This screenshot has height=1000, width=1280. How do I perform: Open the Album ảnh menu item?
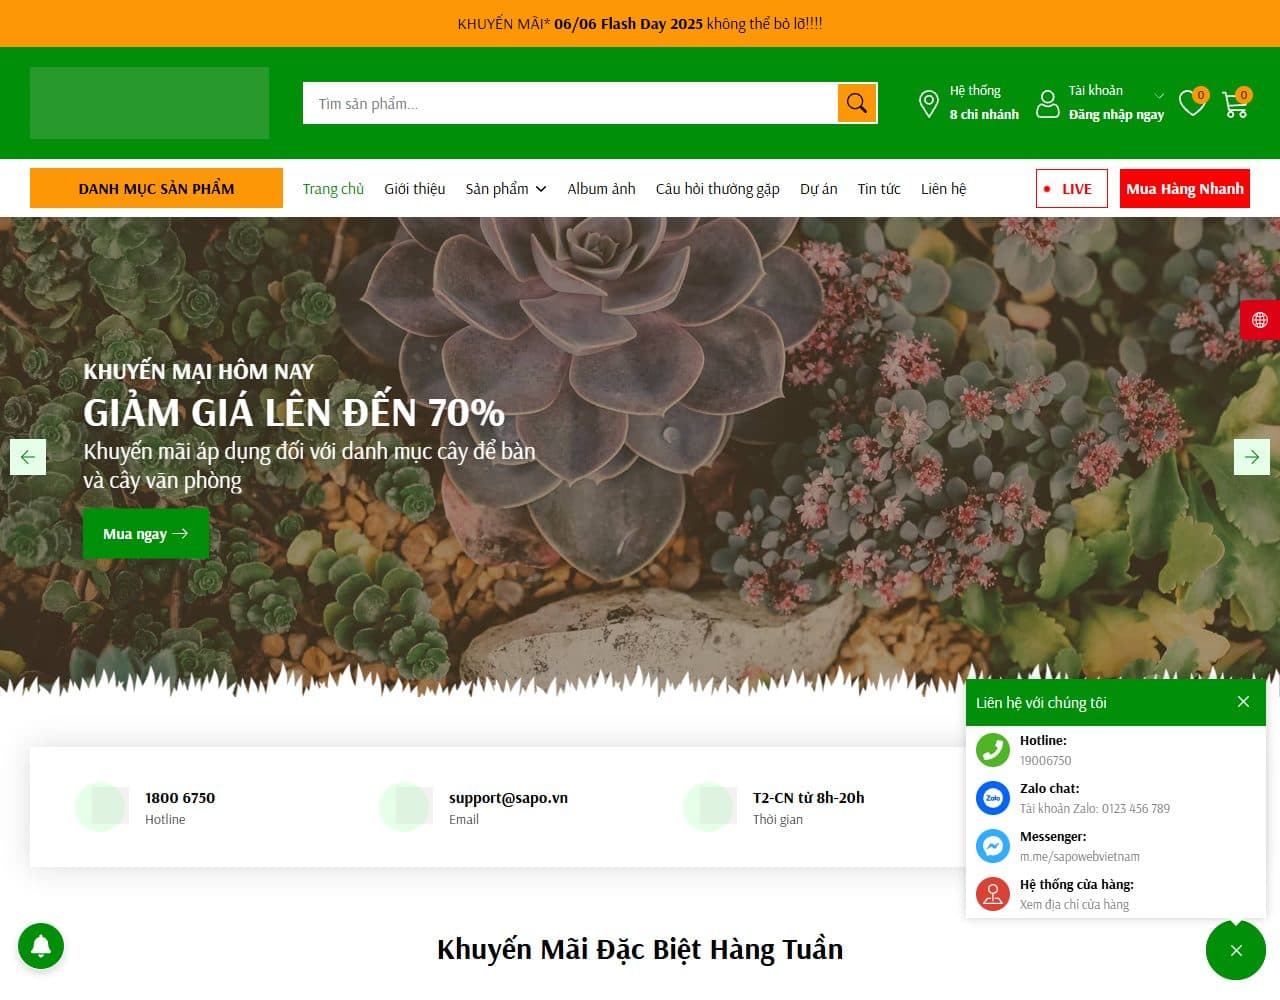pyautogui.click(x=601, y=189)
